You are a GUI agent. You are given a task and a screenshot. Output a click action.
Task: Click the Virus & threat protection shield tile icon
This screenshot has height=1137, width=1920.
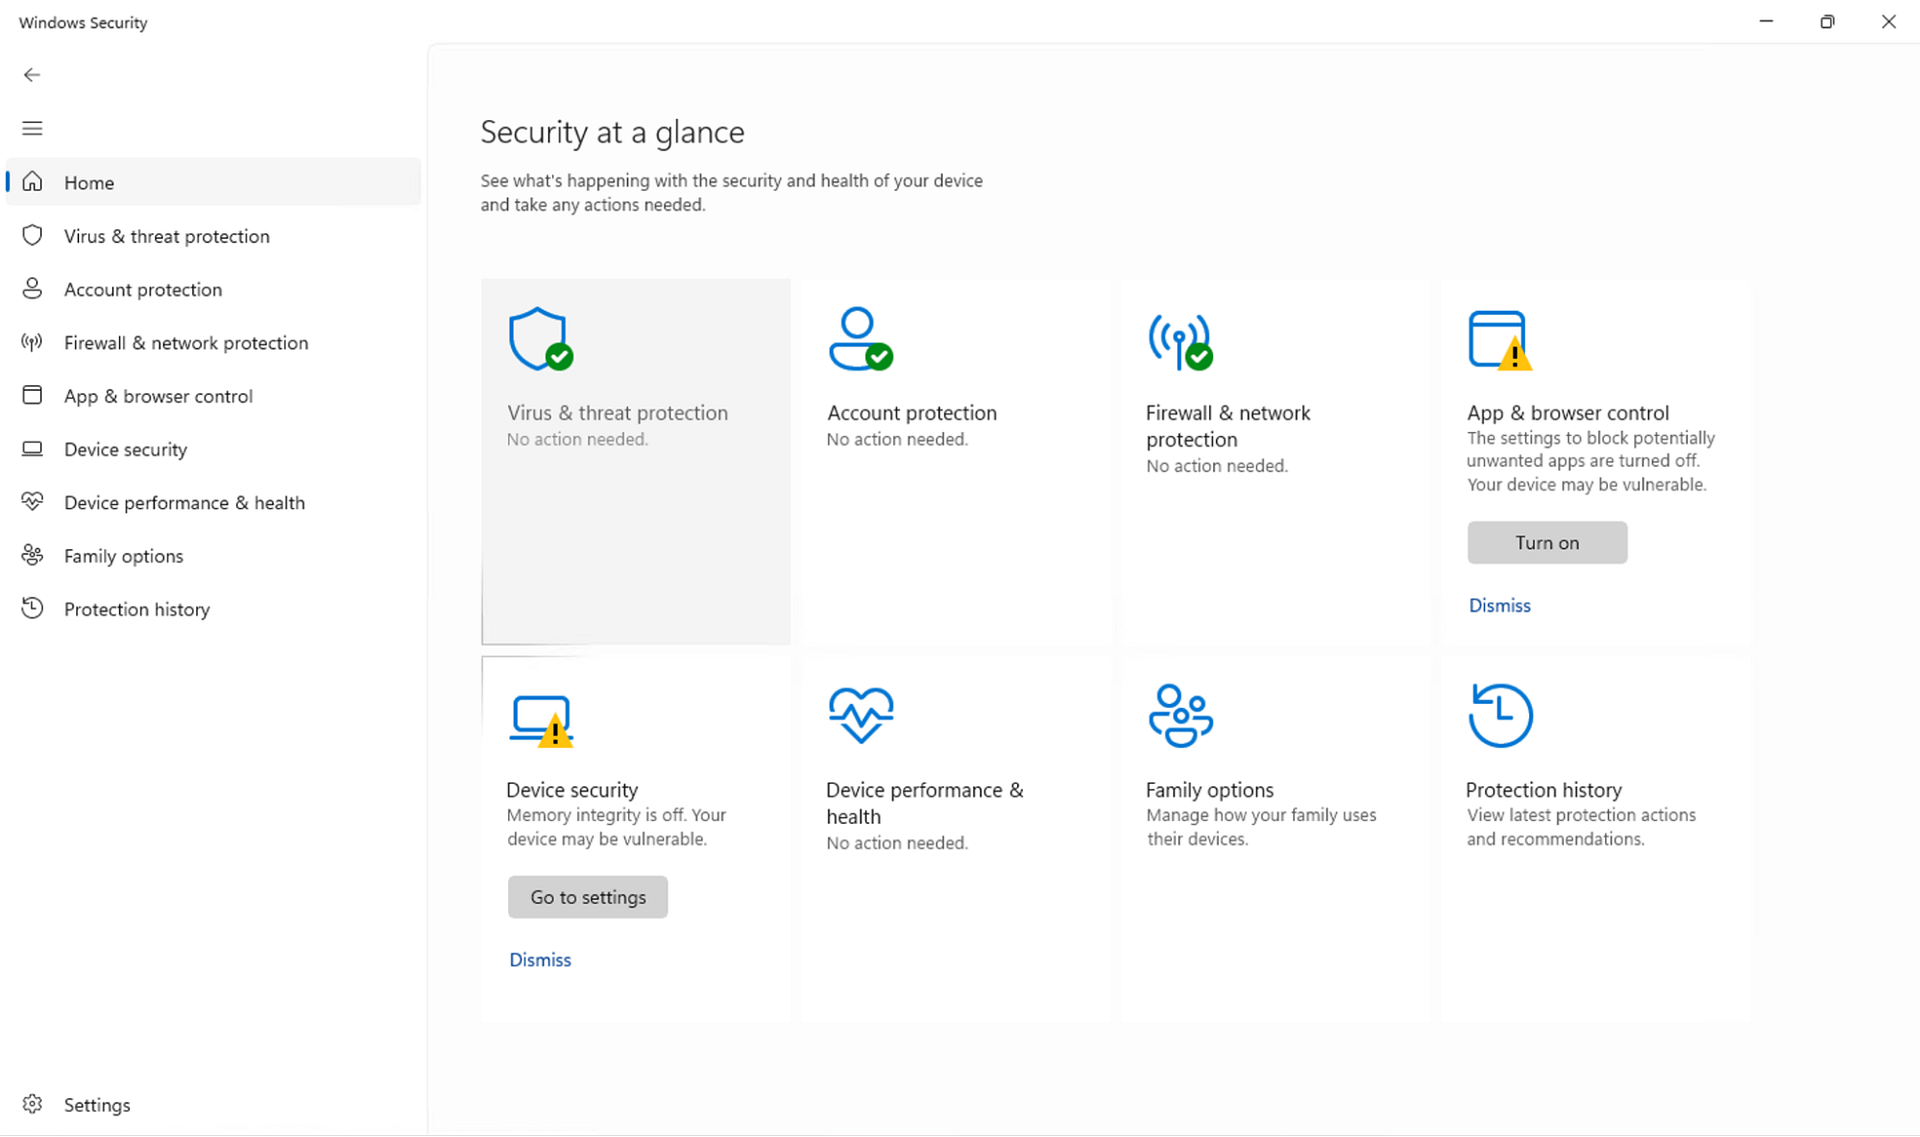(540, 339)
